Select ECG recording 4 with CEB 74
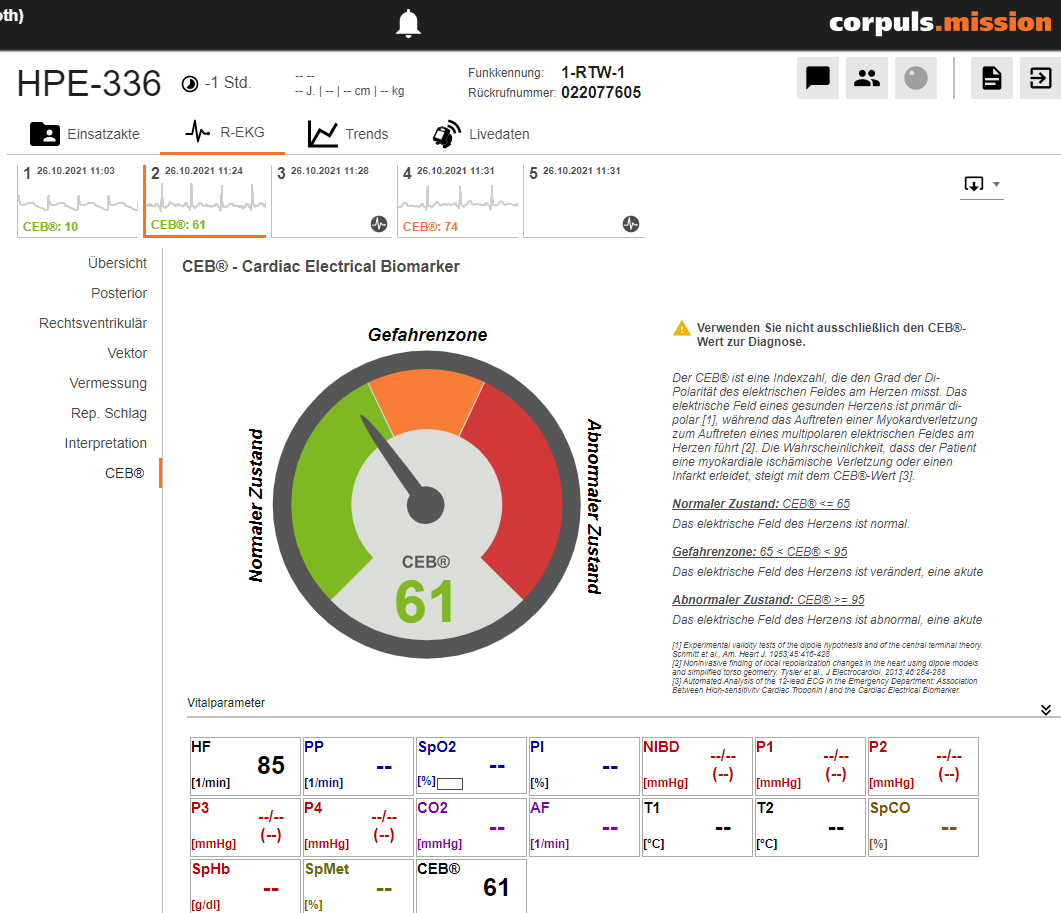This screenshot has height=913, width=1061. [x=457, y=200]
